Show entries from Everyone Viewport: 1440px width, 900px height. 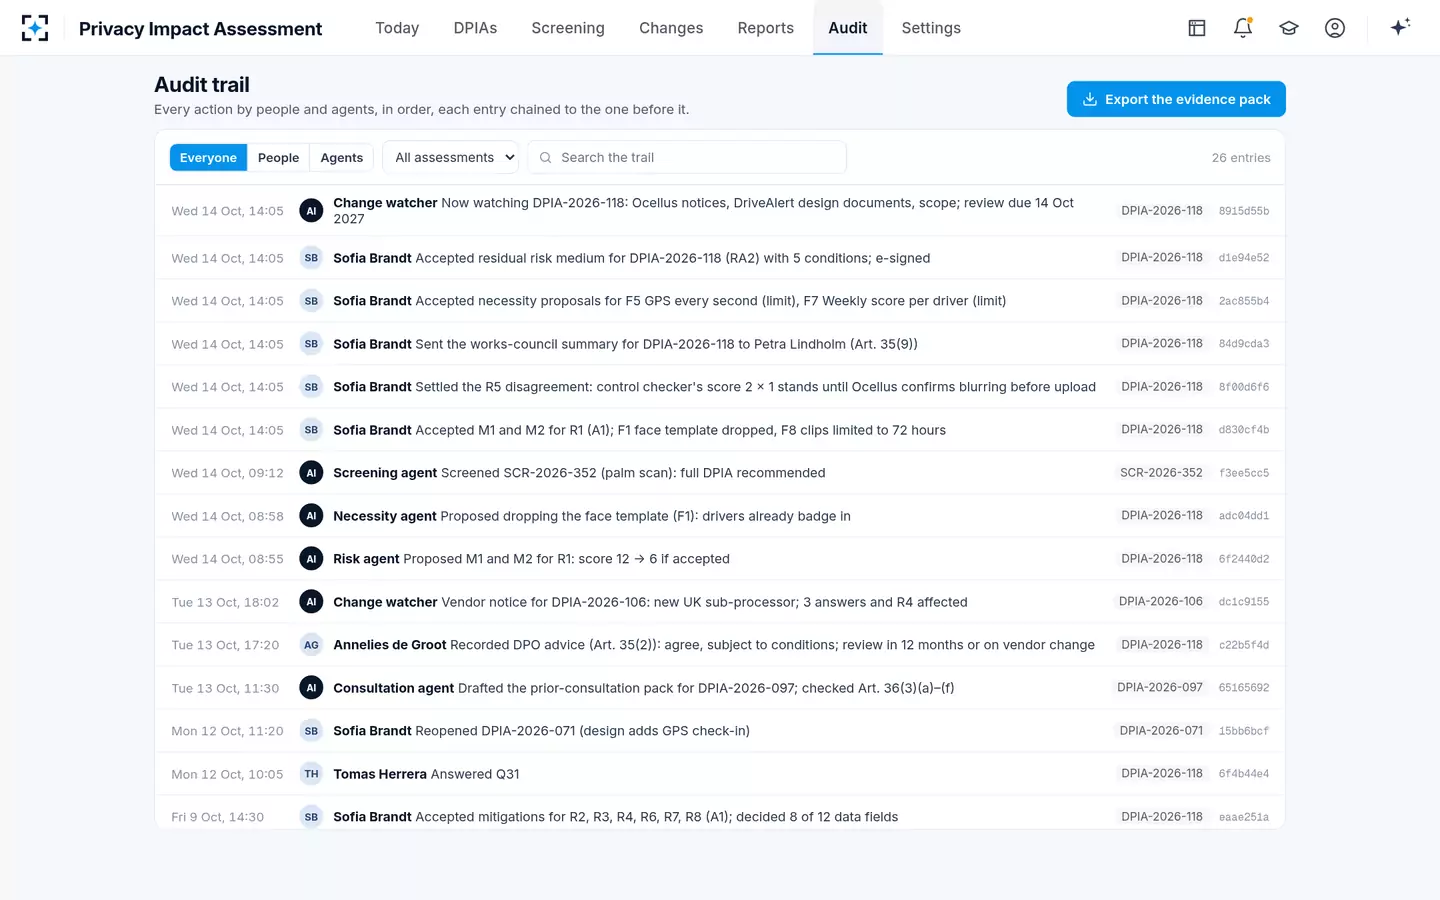click(x=208, y=158)
